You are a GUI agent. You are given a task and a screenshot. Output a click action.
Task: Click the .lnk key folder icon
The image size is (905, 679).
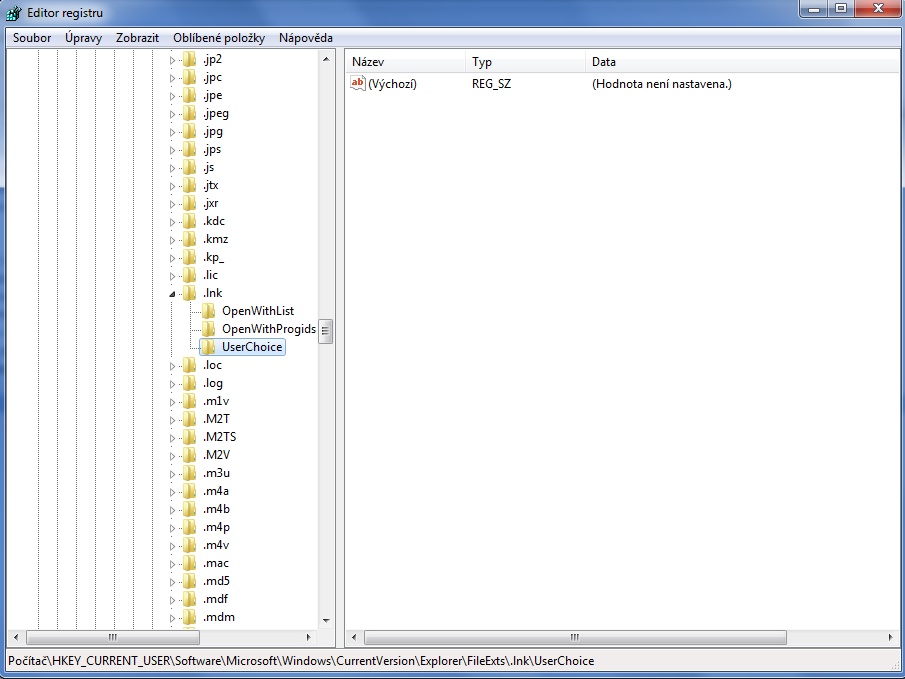pos(189,293)
